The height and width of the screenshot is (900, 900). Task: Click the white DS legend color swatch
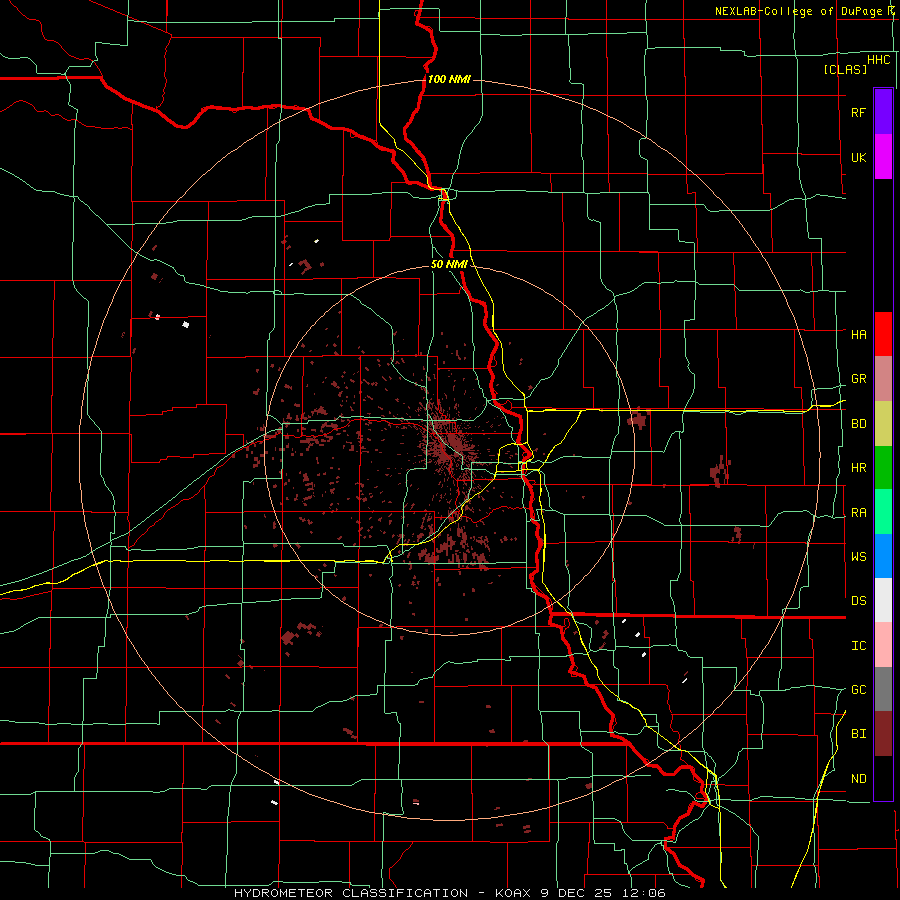883,600
